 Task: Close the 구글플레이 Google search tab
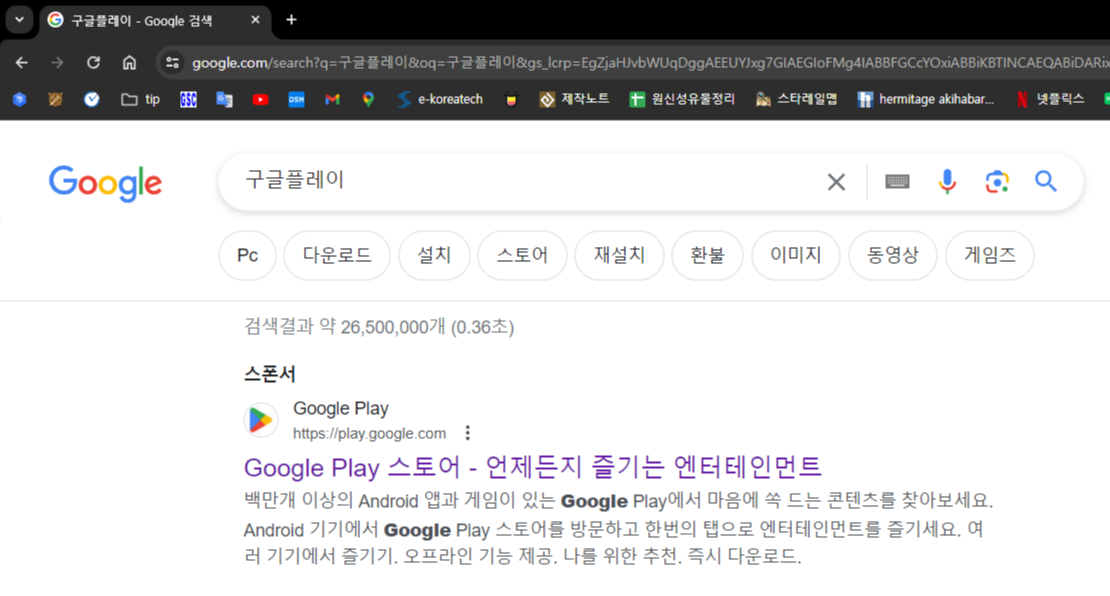[256, 20]
